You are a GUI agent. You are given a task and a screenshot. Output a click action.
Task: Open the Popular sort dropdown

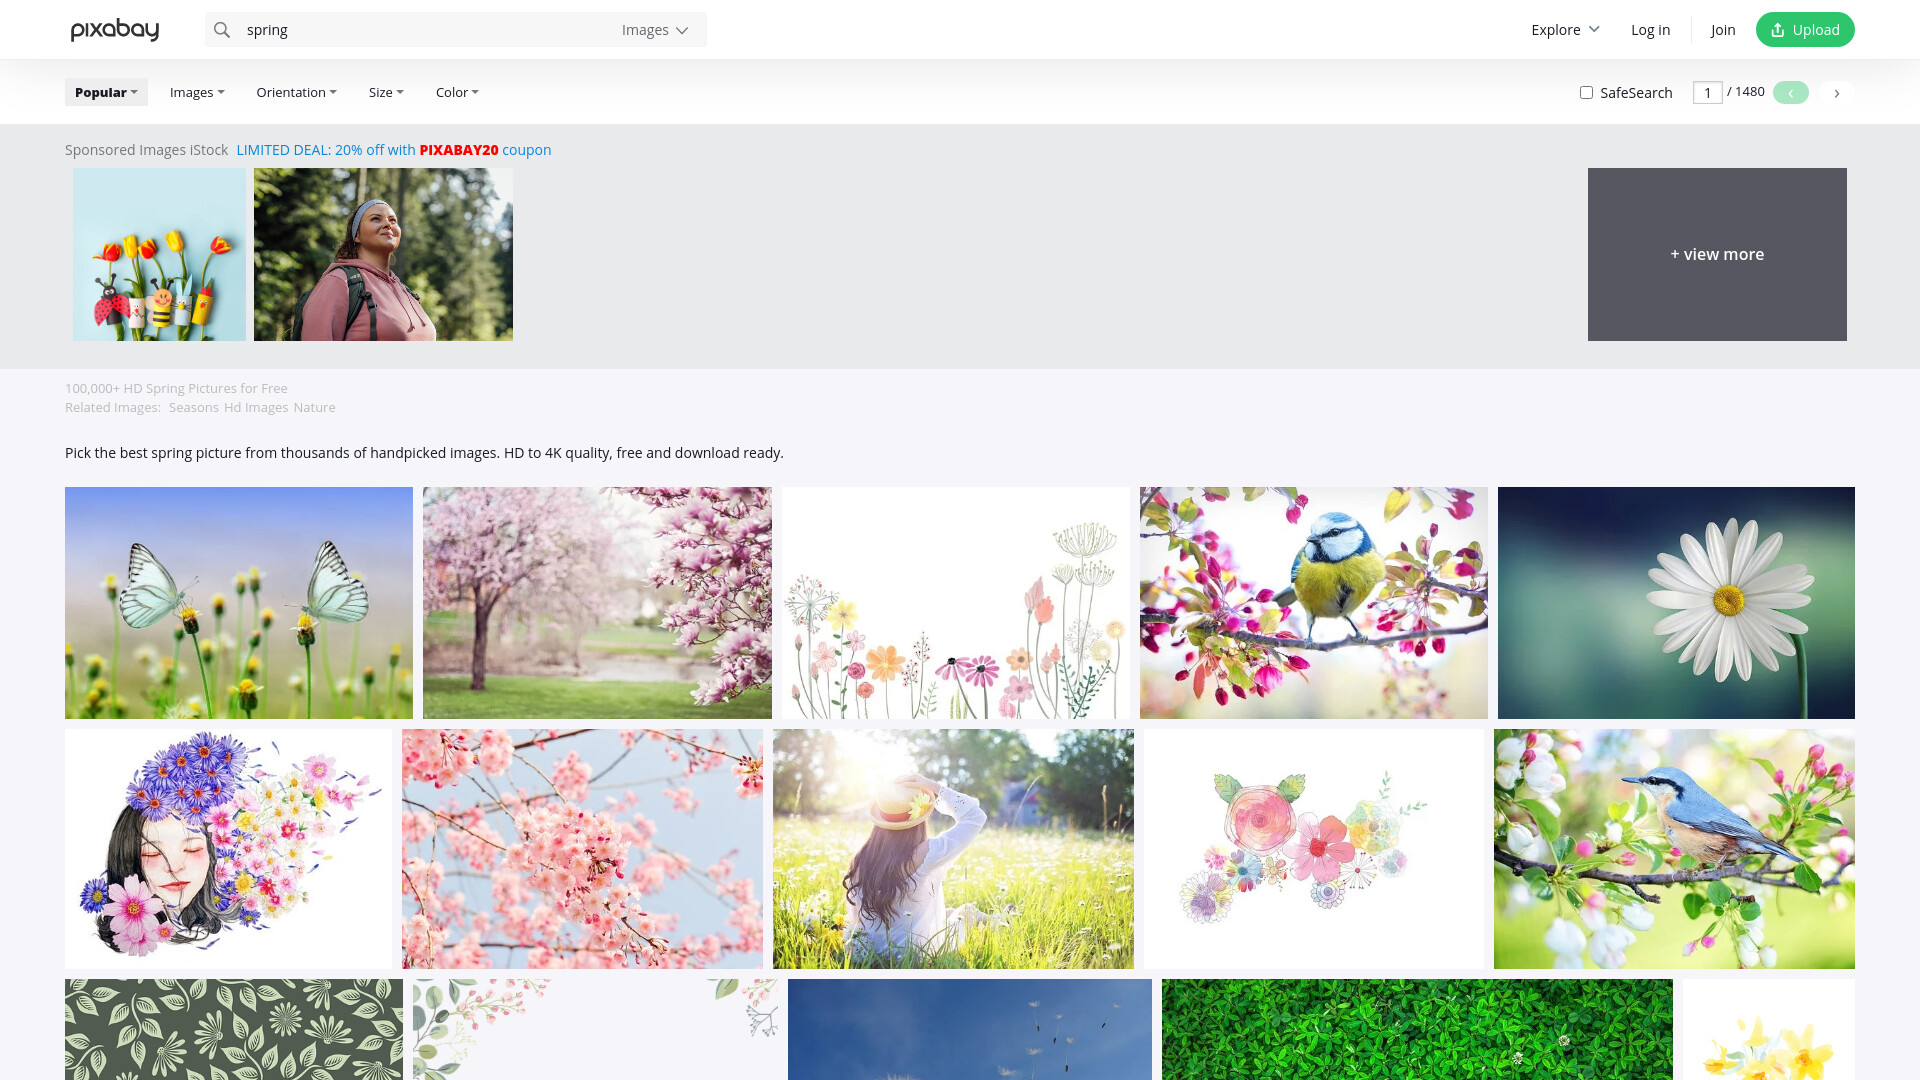click(106, 92)
